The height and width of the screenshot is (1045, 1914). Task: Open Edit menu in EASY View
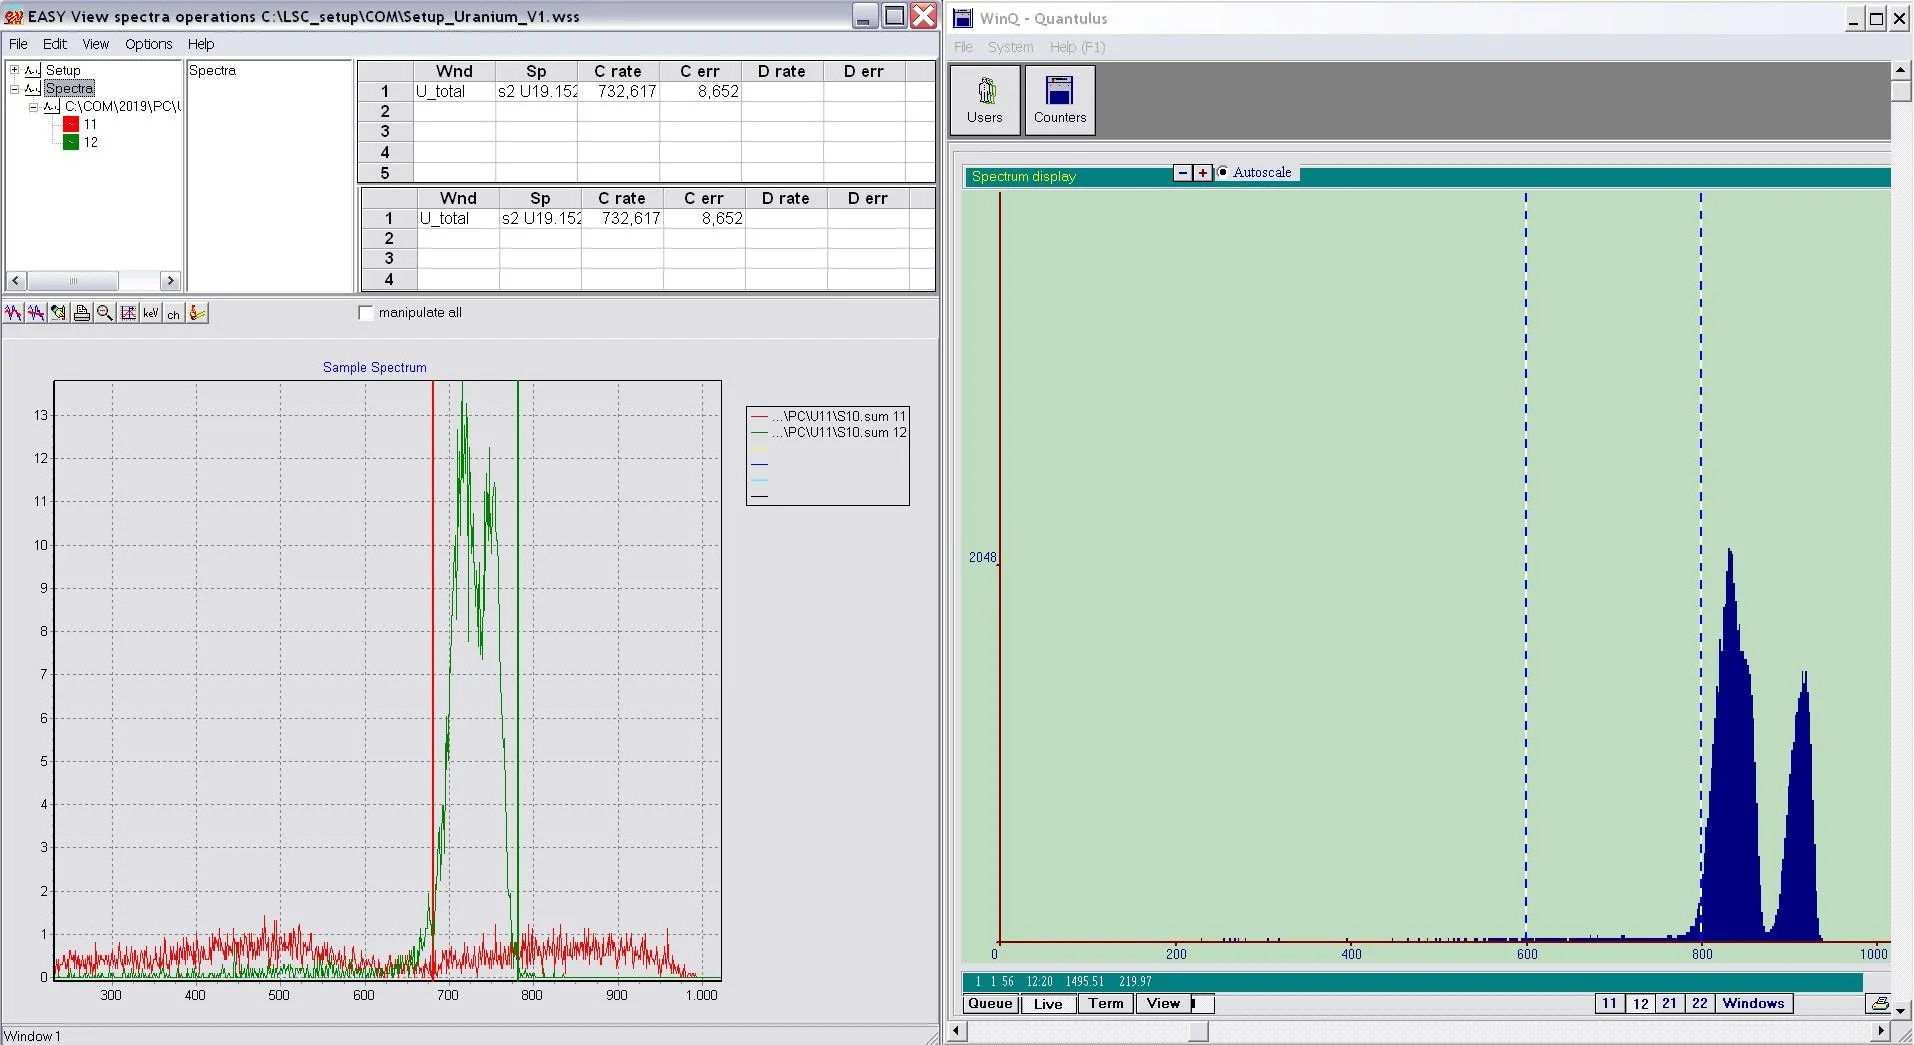pos(55,44)
